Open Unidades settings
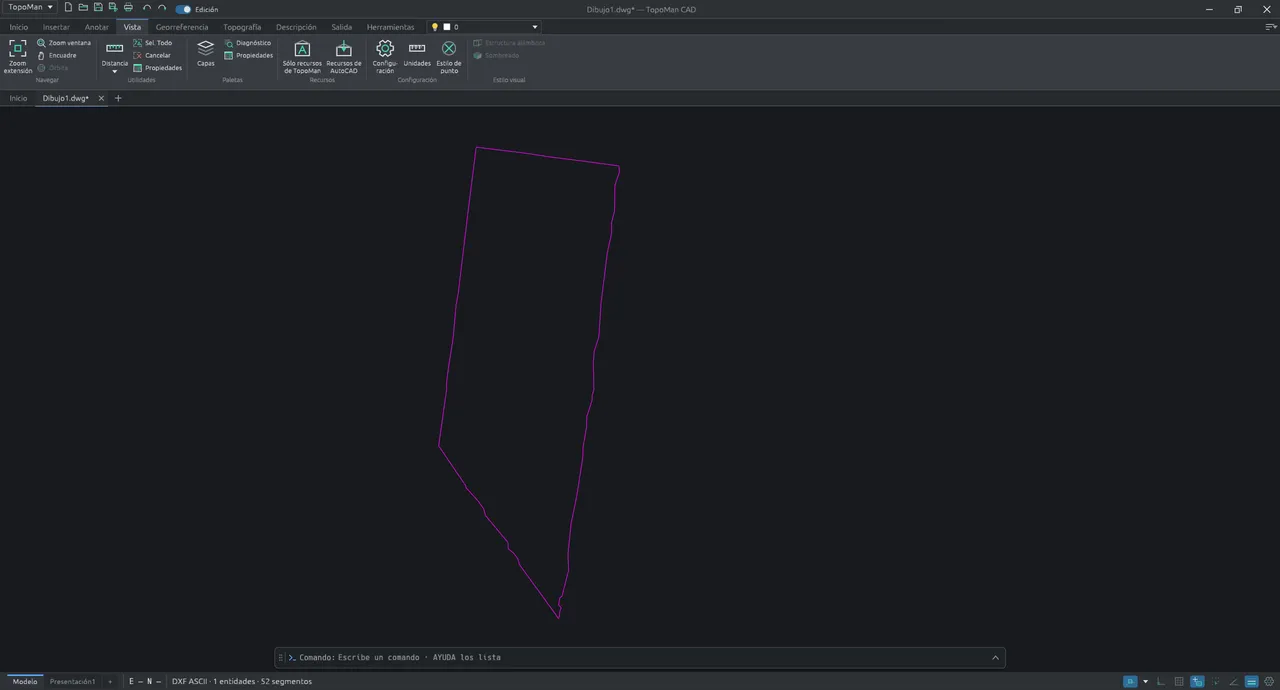 click(417, 54)
